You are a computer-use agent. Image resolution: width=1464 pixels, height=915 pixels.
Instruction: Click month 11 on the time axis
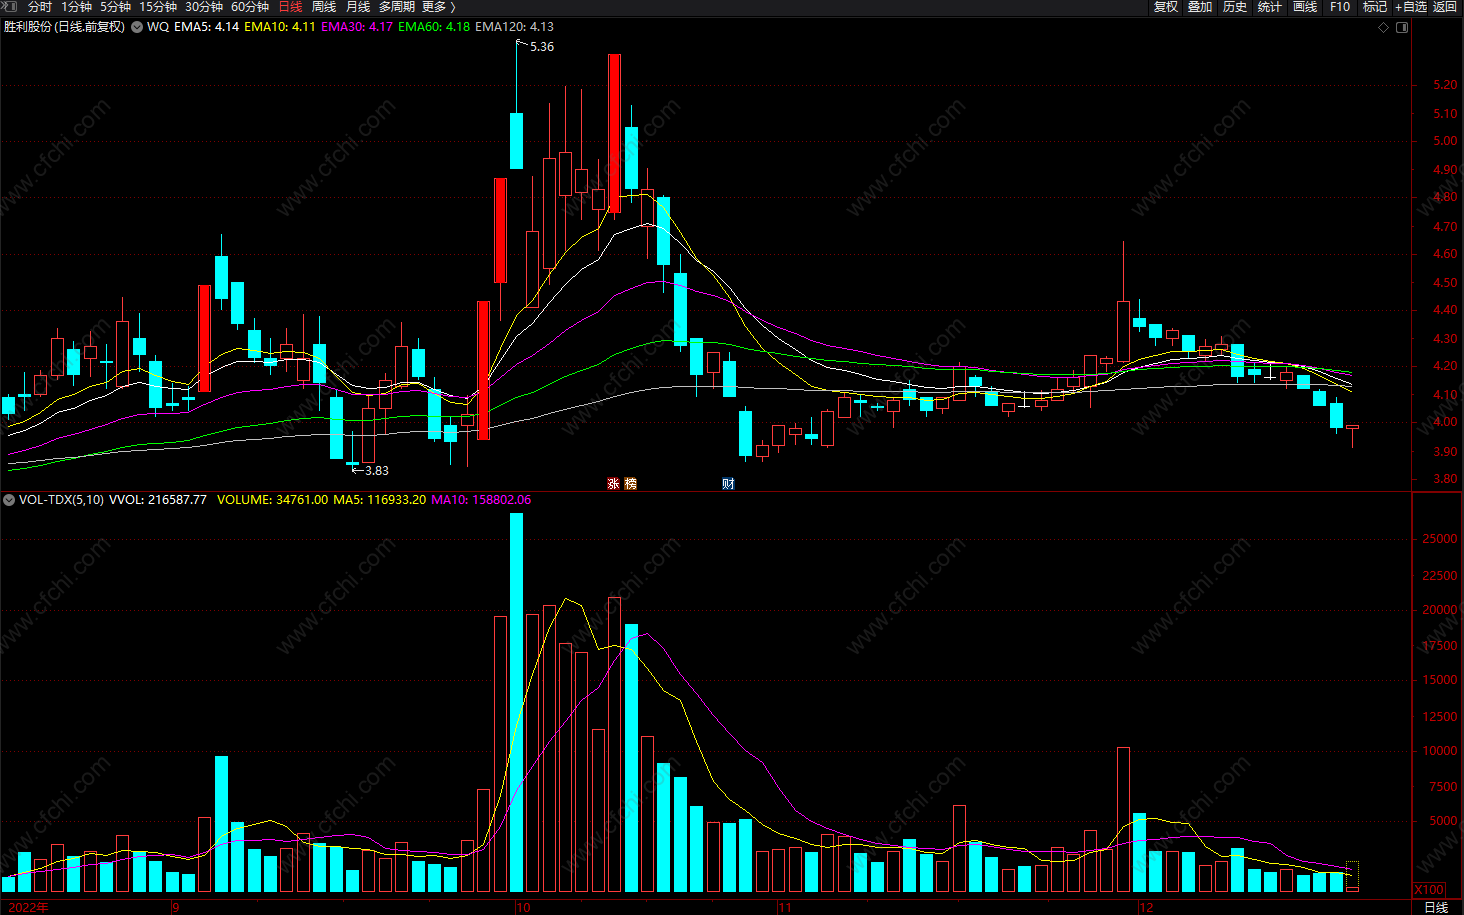tap(785, 908)
